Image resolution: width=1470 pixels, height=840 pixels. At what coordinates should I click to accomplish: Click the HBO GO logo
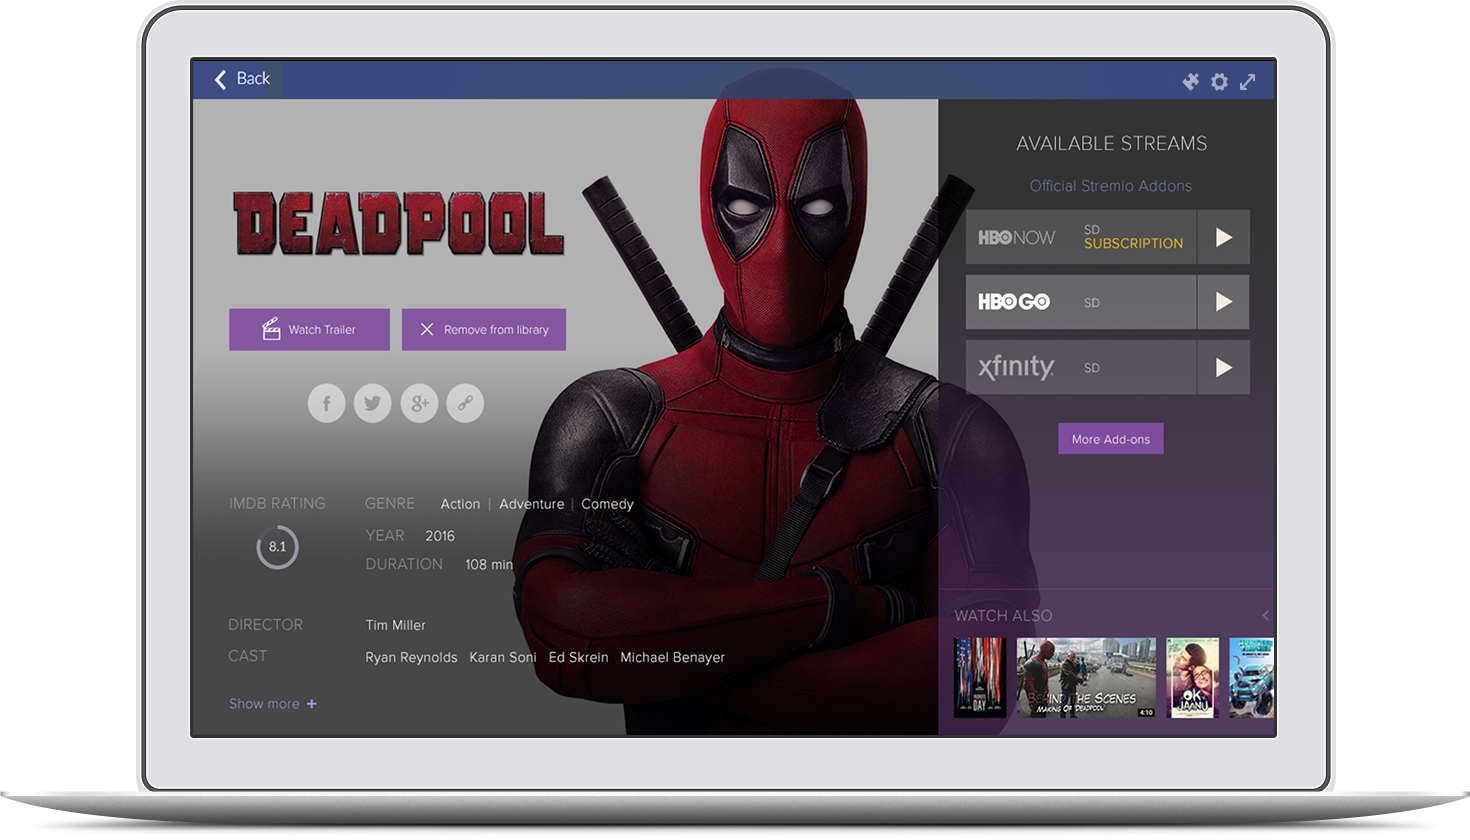[1014, 302]
